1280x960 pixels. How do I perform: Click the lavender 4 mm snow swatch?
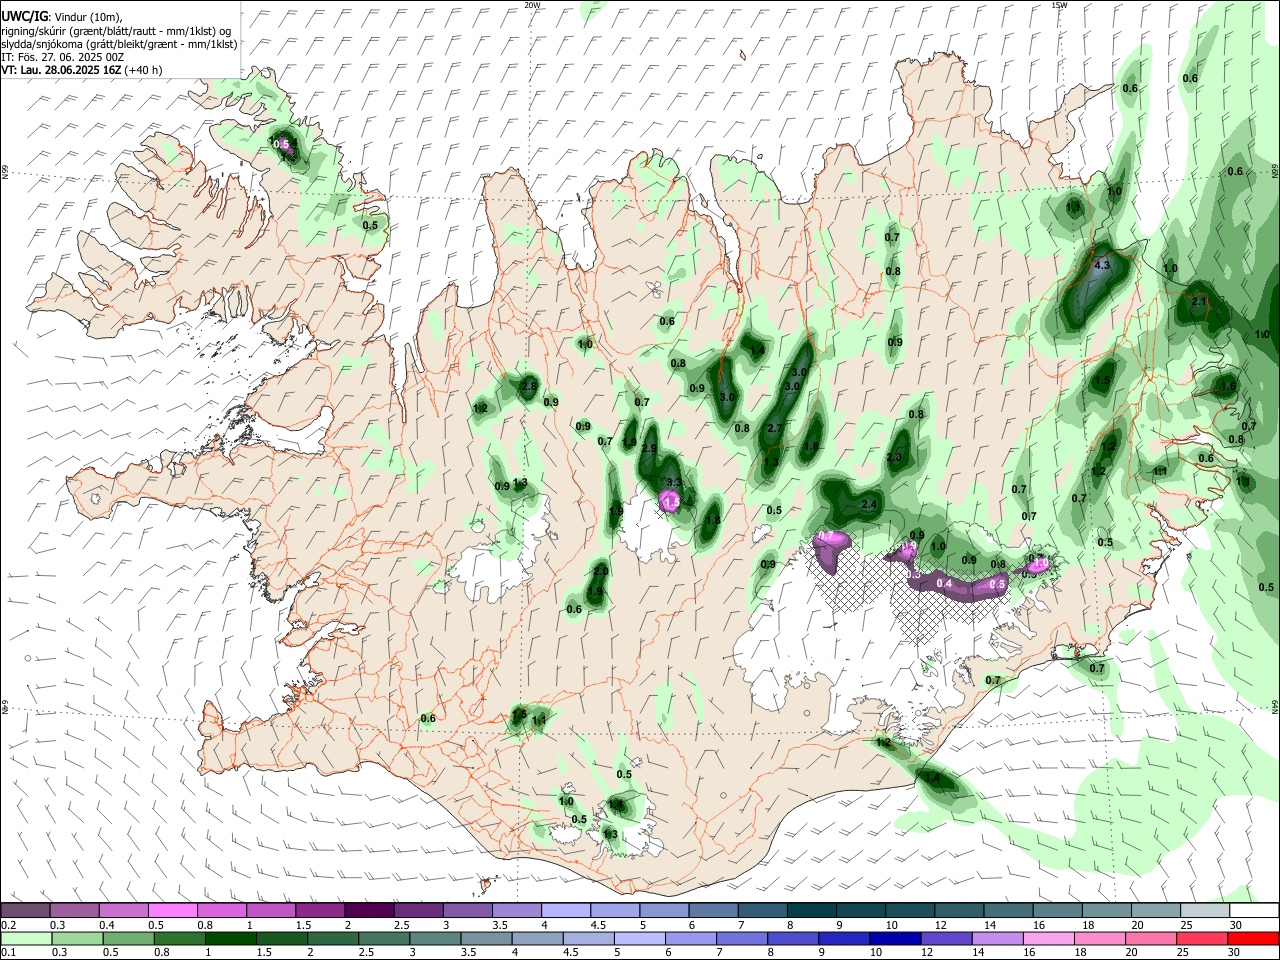click(566, 911)
